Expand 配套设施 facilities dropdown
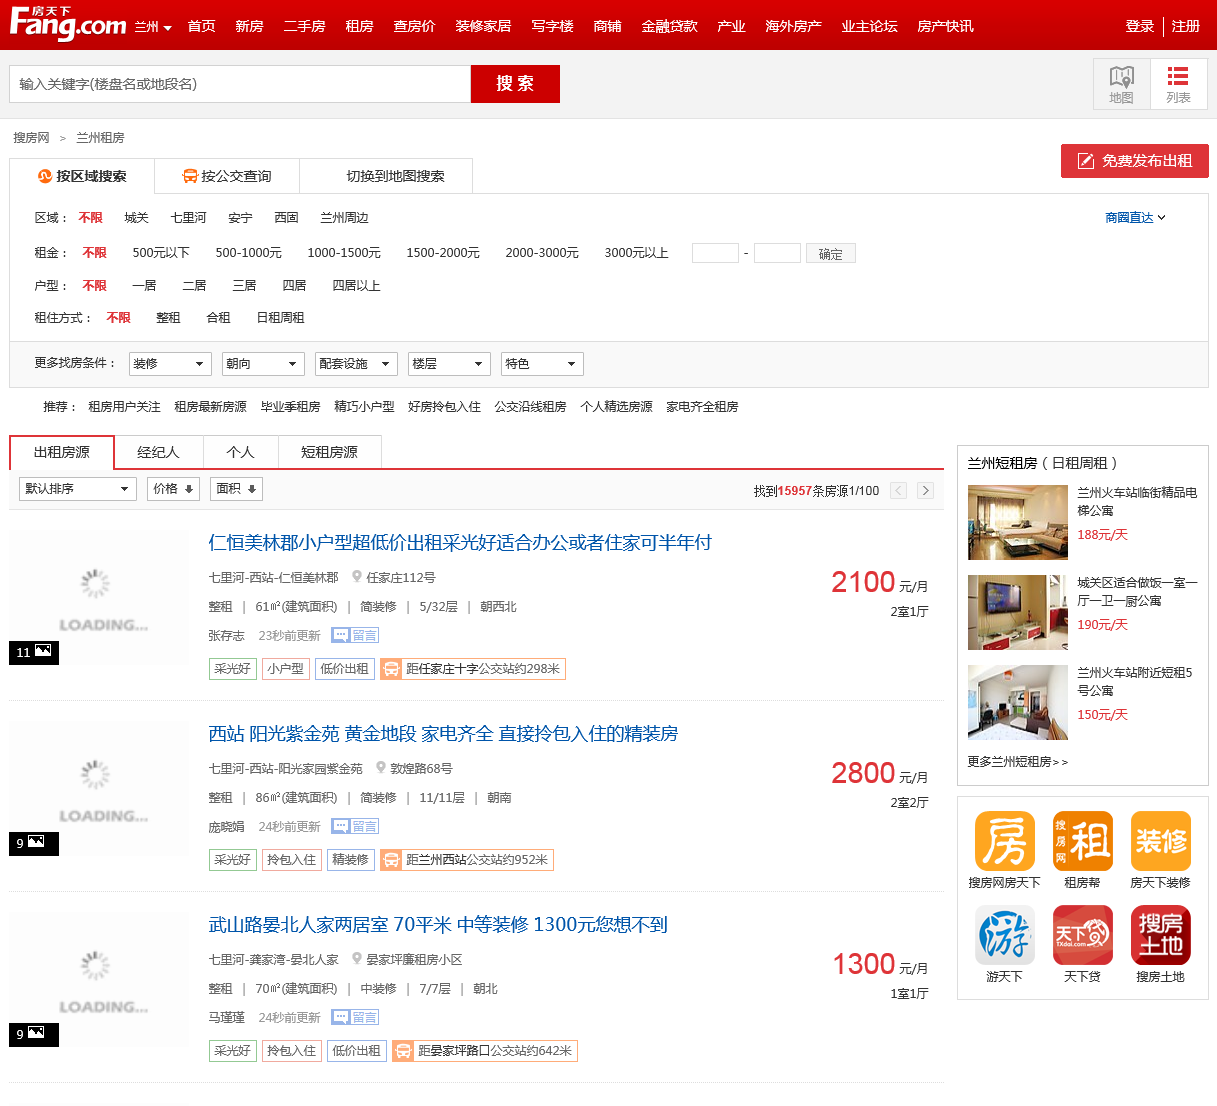The width and height of the screenshot is (1217, 1106). (356, 364)
